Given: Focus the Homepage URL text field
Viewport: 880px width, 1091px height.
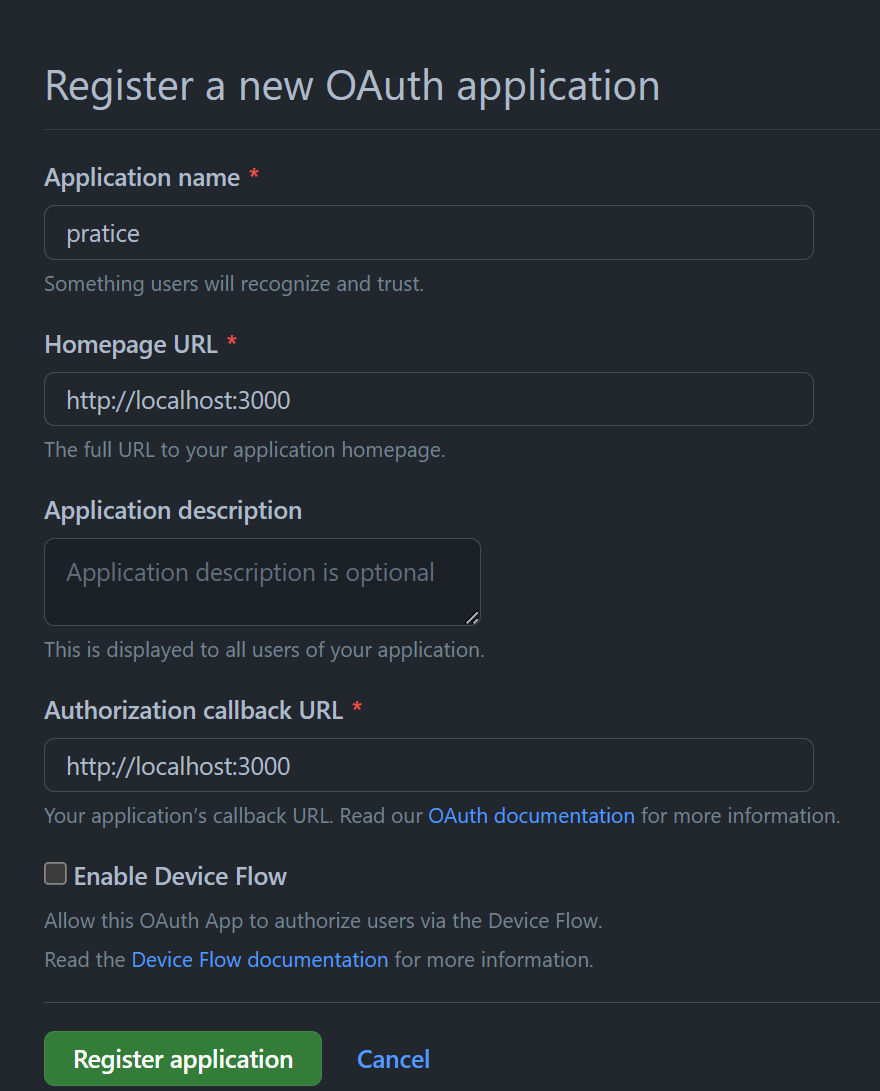Looking at the screenshot, I should pos(429,399).
